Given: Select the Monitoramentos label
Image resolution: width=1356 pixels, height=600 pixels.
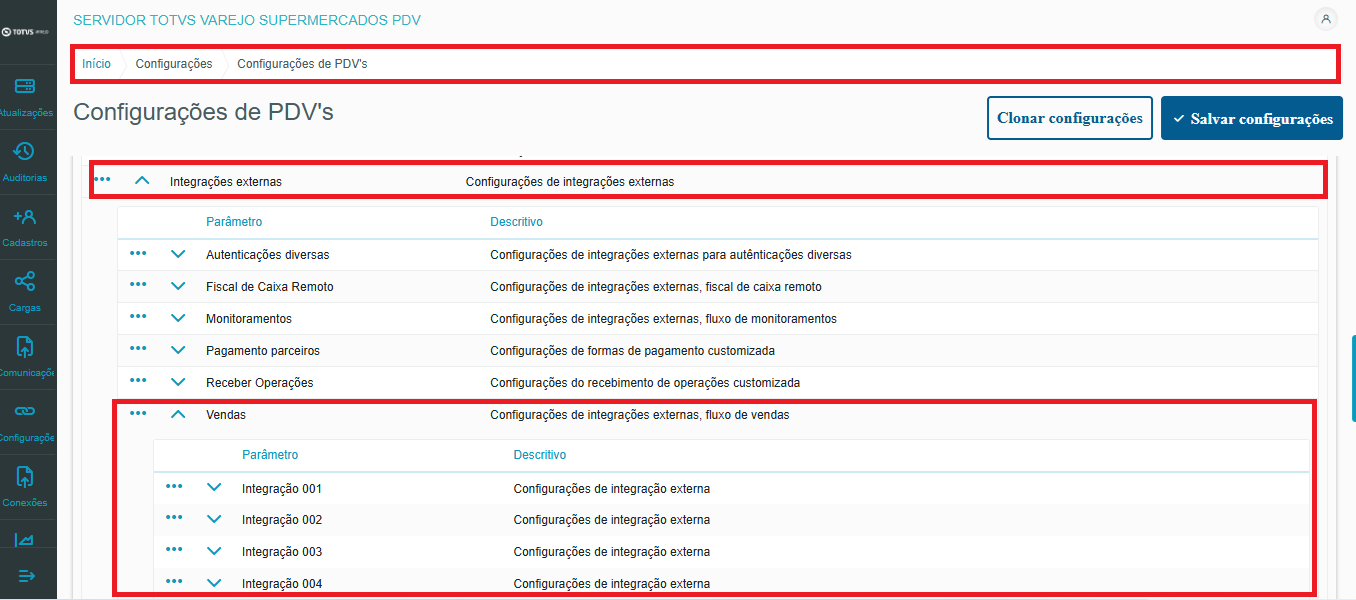Looking at the screenshot, I should click(x=249, y=318).
